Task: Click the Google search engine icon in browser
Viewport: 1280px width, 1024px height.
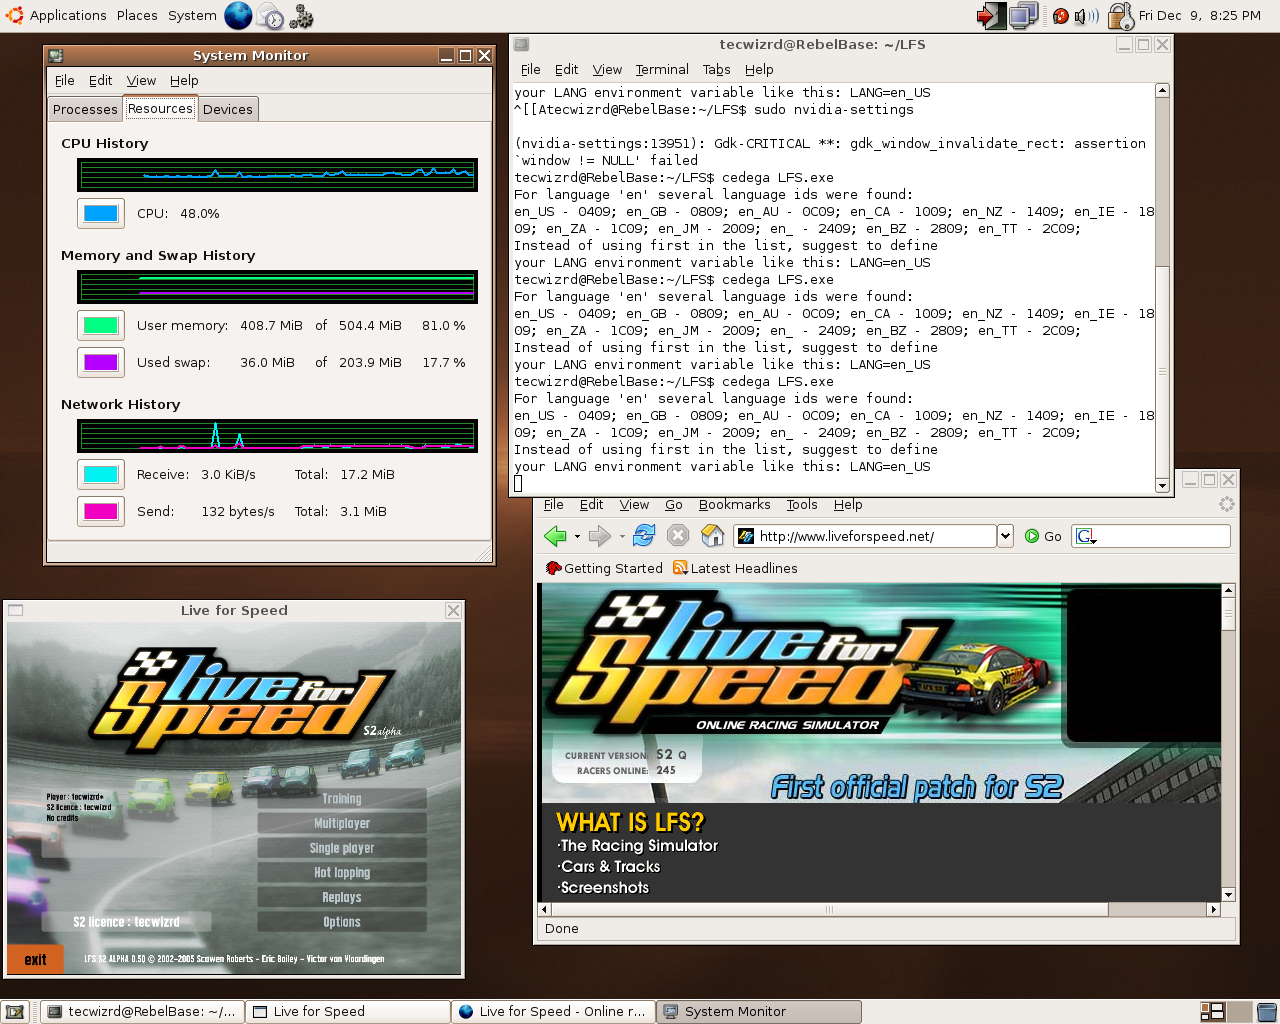Action: pyautogui.click(x=1085, y=536)
